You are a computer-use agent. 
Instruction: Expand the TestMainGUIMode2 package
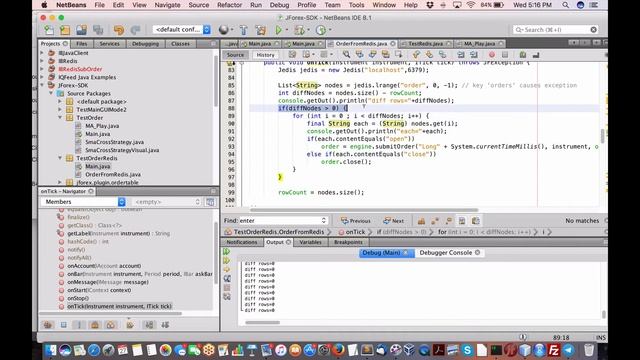[x=60, y=109]
